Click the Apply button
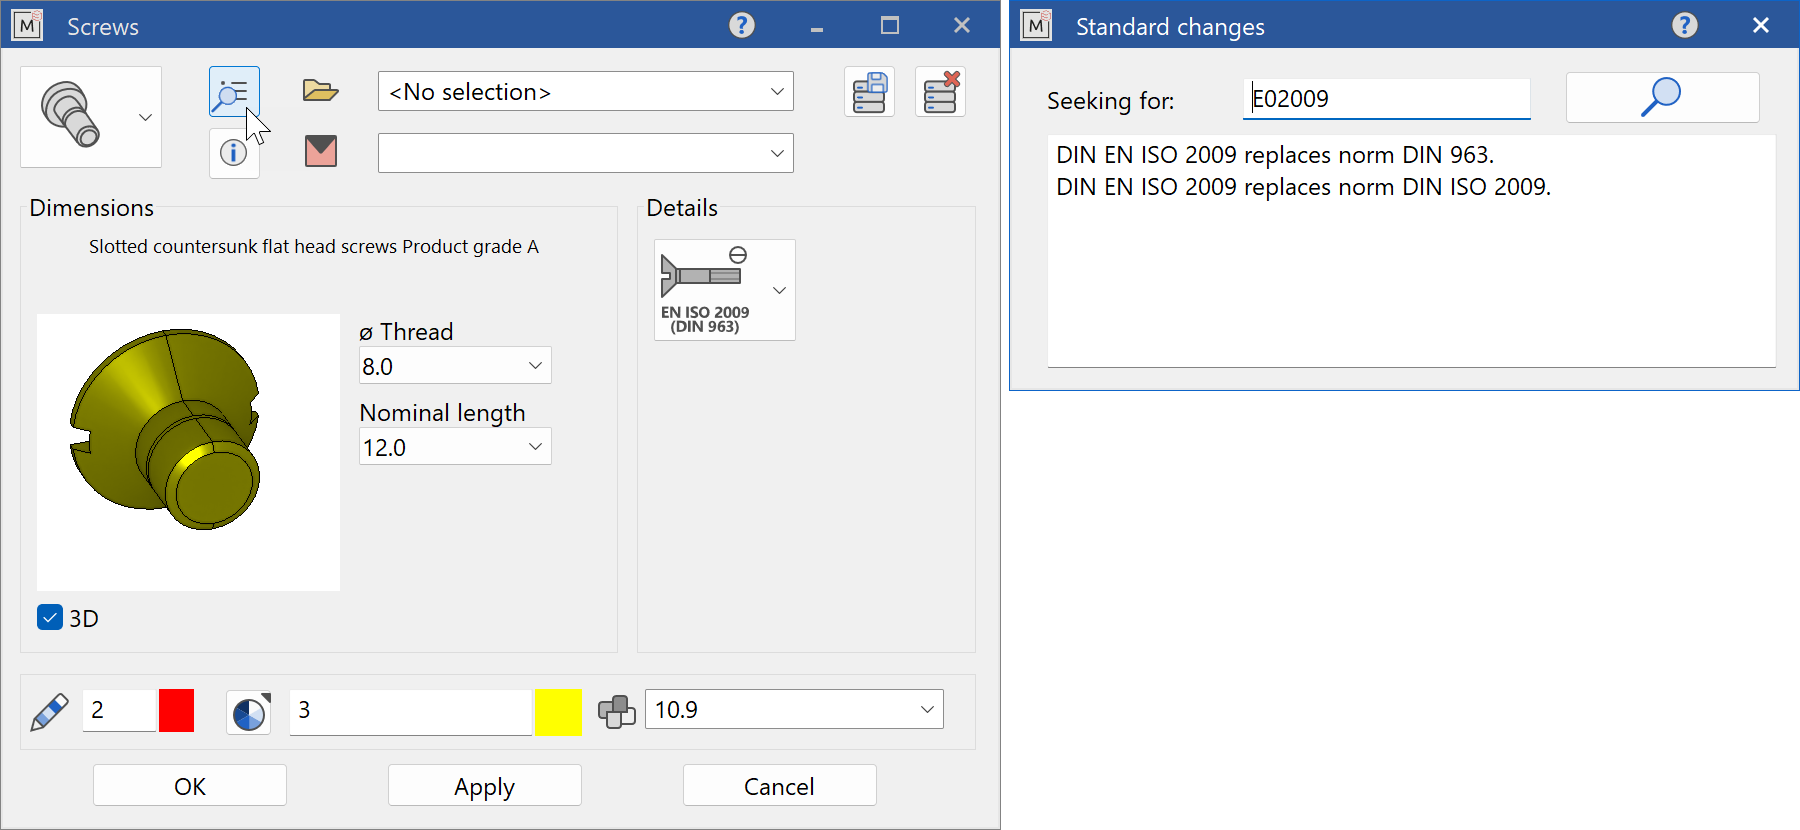The image size is (1800, 830). 485,785
